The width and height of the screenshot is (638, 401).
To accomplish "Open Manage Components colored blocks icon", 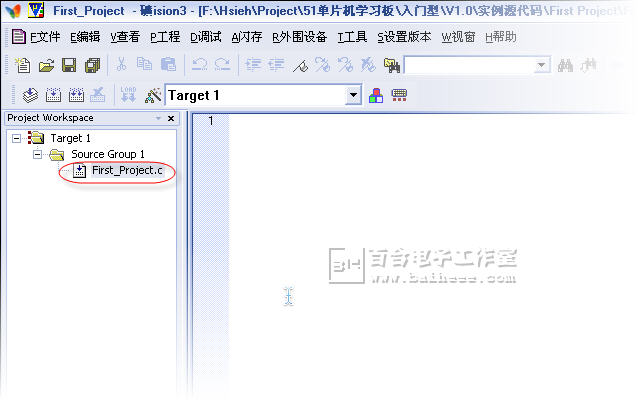I will point(376,95).
